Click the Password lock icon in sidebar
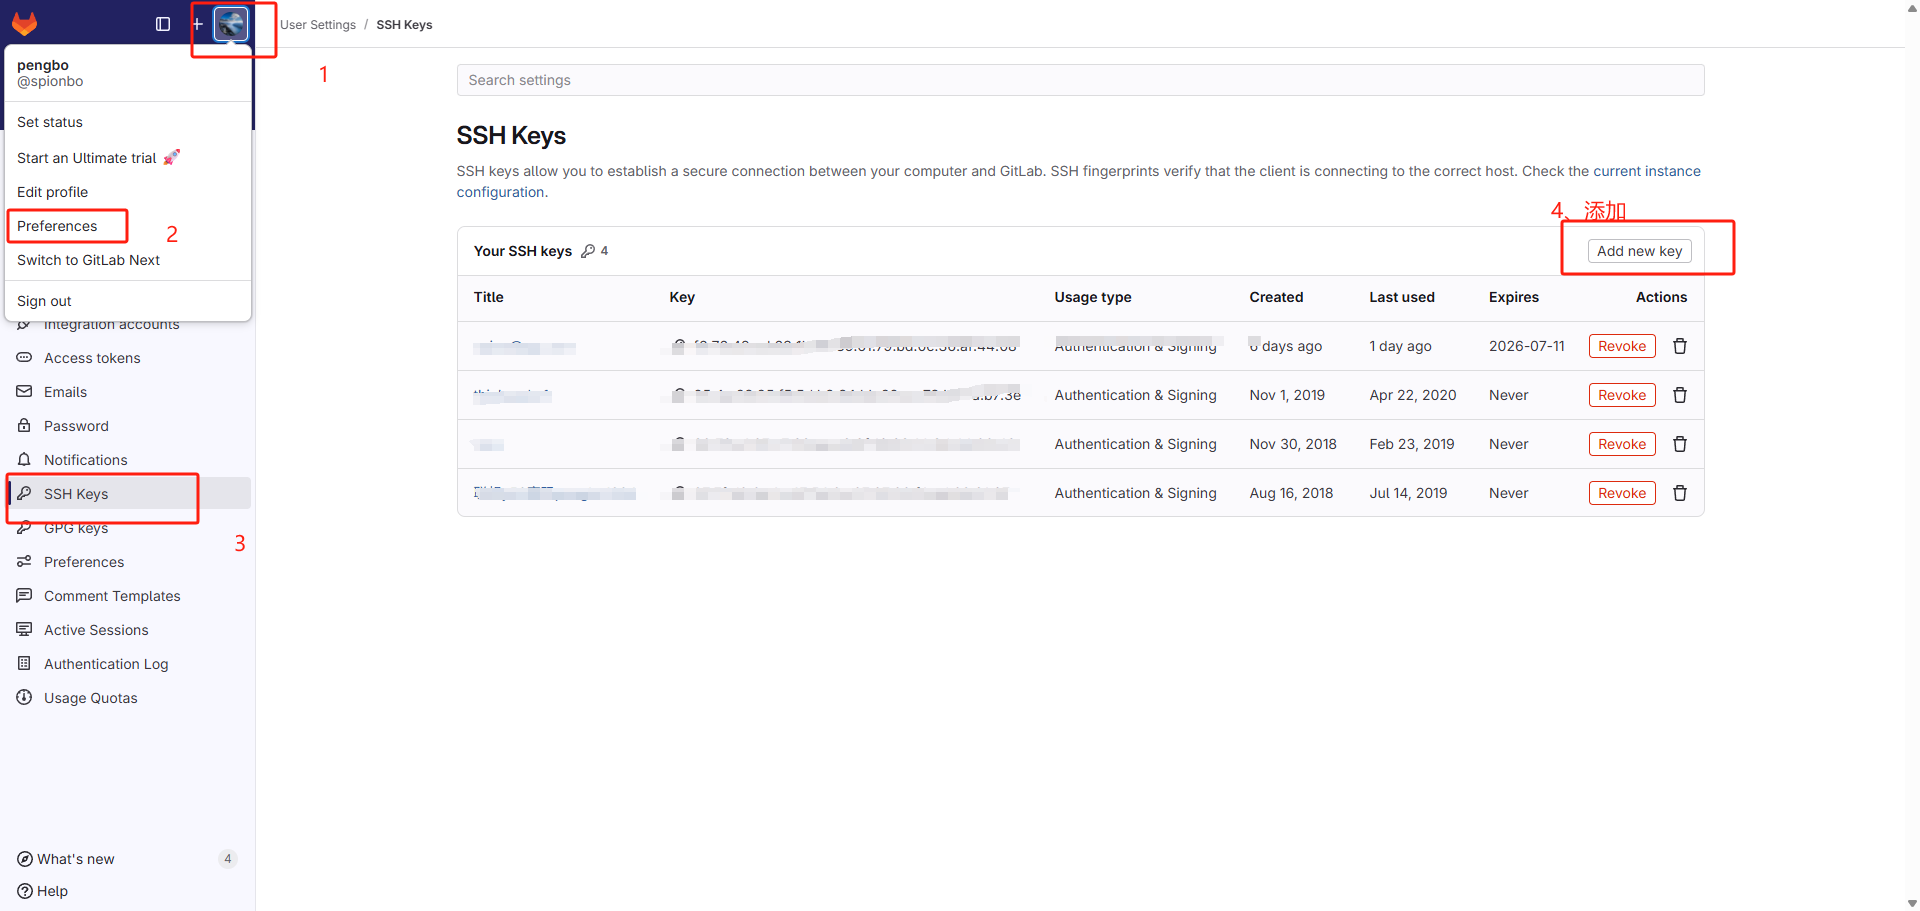The width and height of the screenshot is (1920, 911). tap(24, 425)
